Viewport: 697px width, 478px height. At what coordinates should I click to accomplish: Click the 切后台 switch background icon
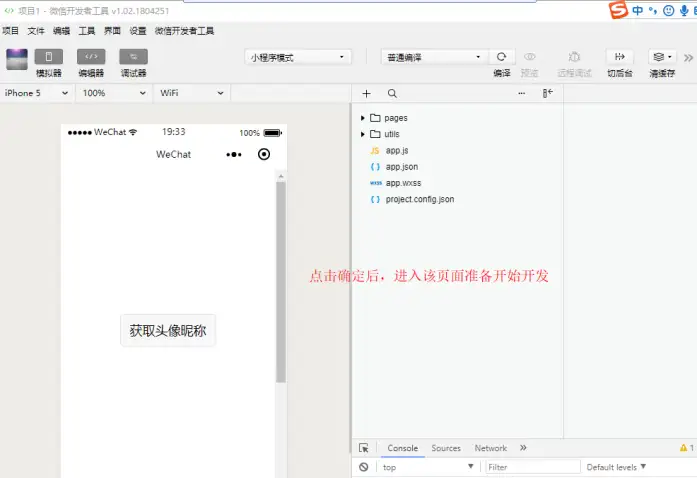(620, 57)
